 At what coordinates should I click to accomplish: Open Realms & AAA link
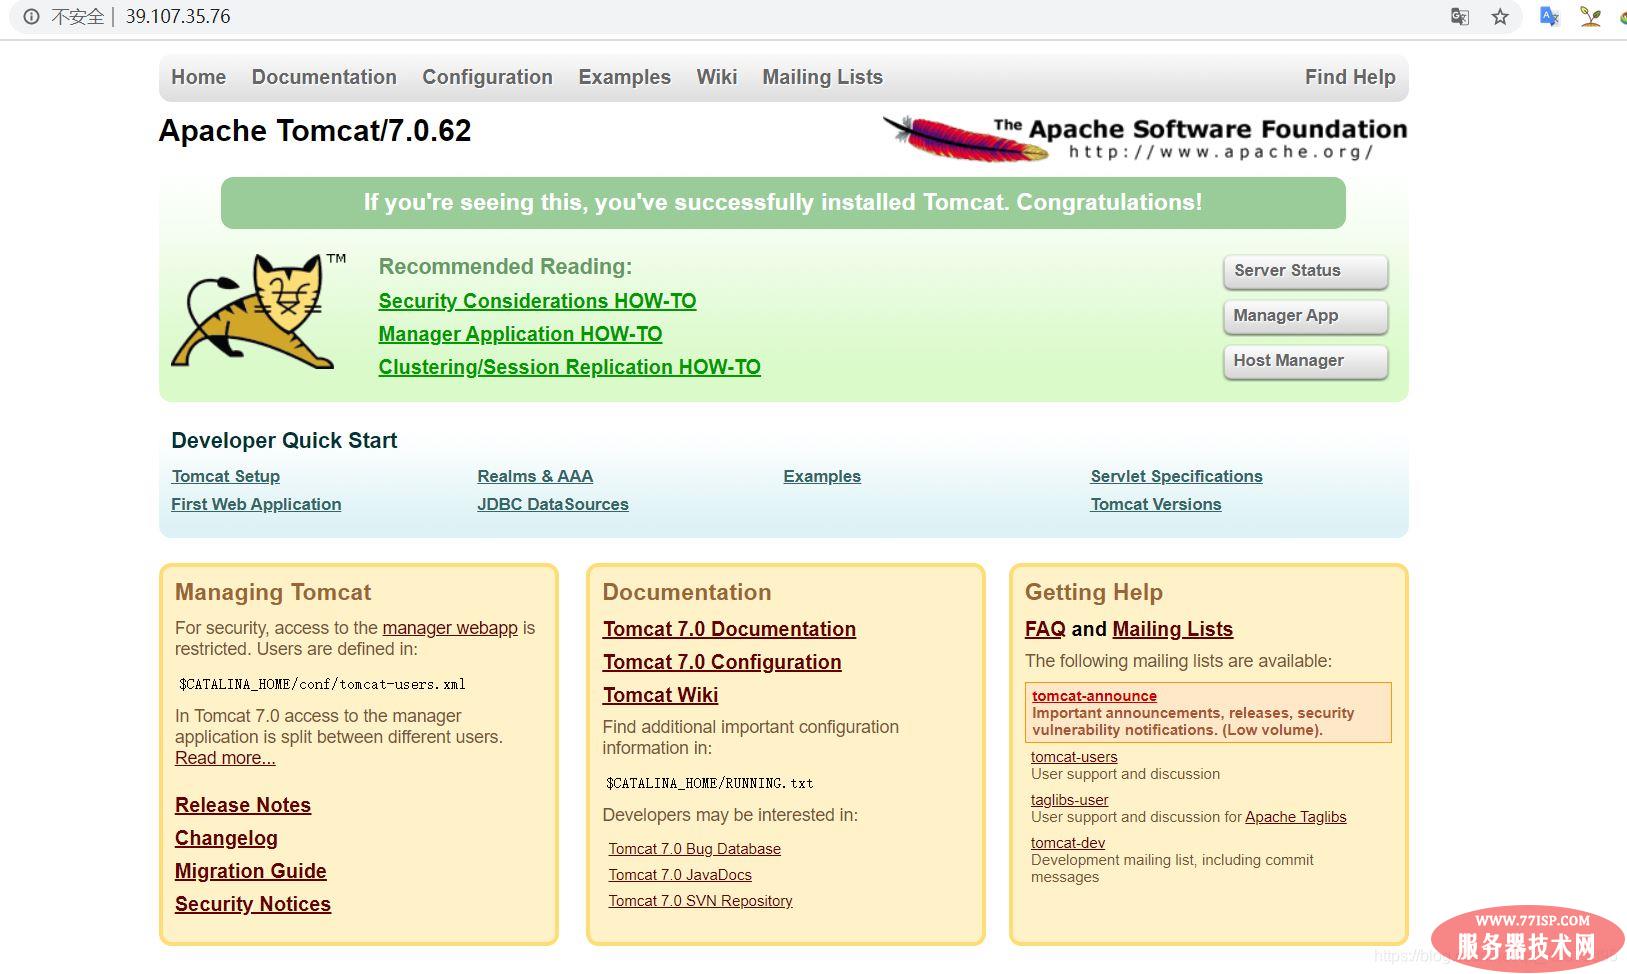[535, 476]
